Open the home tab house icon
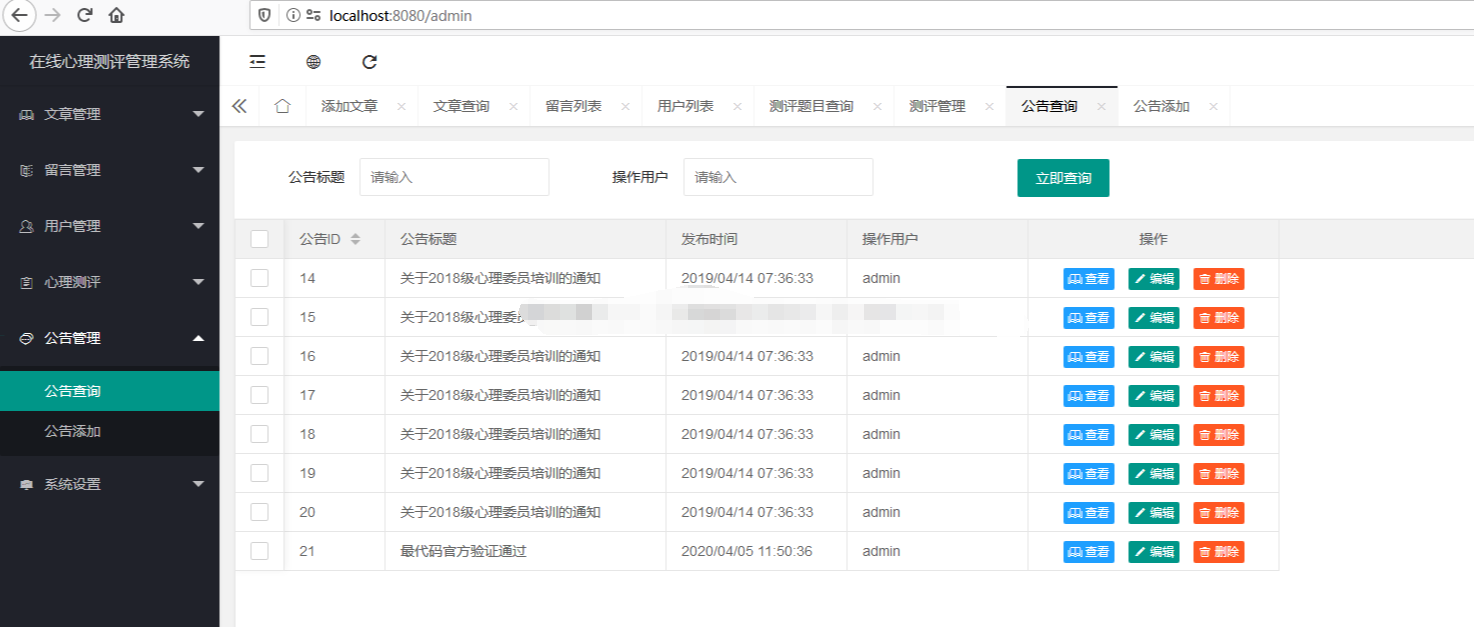Viewport: 1474px width, 627px height. [x=282, y=106]
